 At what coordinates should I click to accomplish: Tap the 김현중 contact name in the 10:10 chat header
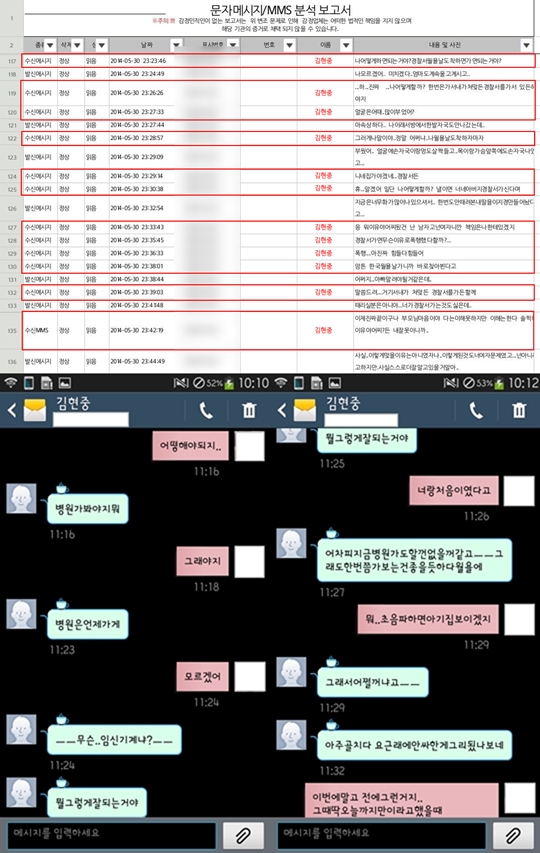pos(73,403)
